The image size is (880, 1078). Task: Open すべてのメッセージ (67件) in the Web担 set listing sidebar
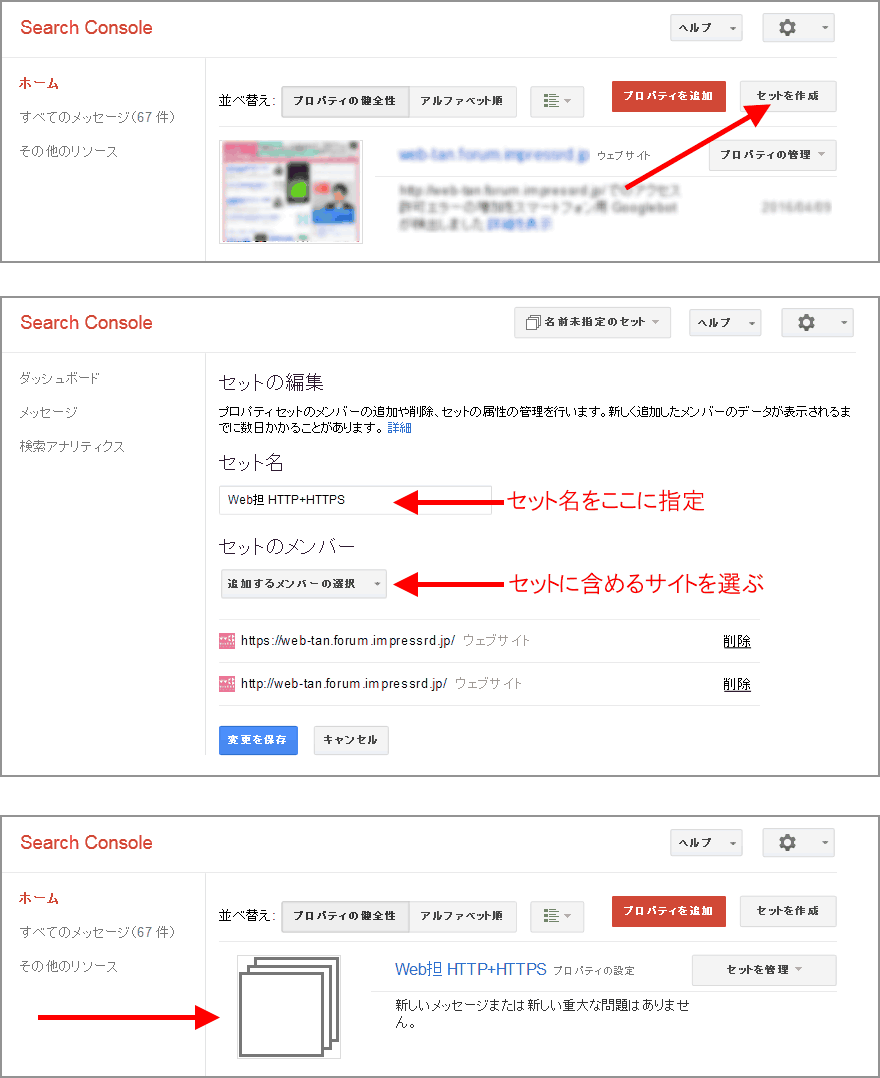tap(97, 932)
